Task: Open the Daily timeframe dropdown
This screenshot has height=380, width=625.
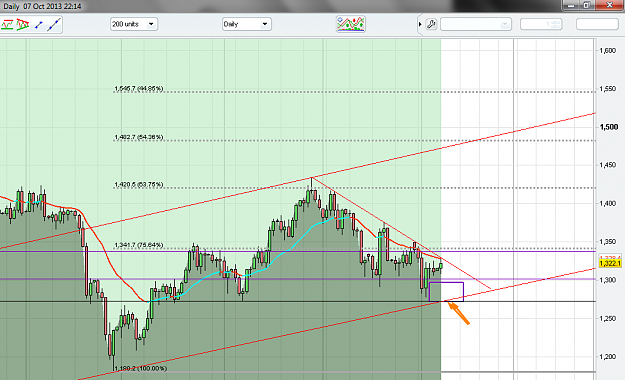Action: pyautogui.click(x=246, y=24)
